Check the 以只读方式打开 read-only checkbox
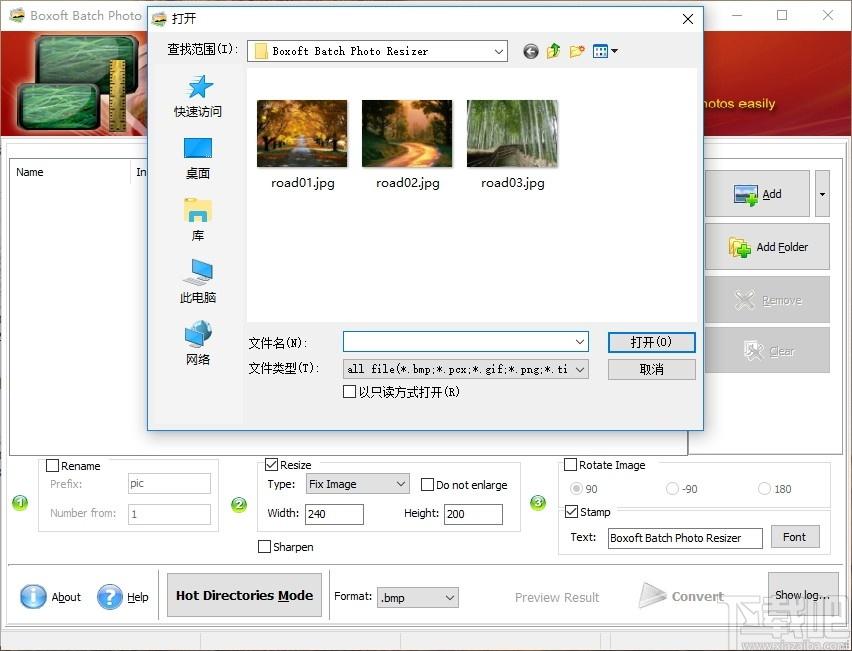The width and height of the screenshot is (852, 651). pos(349,391)
